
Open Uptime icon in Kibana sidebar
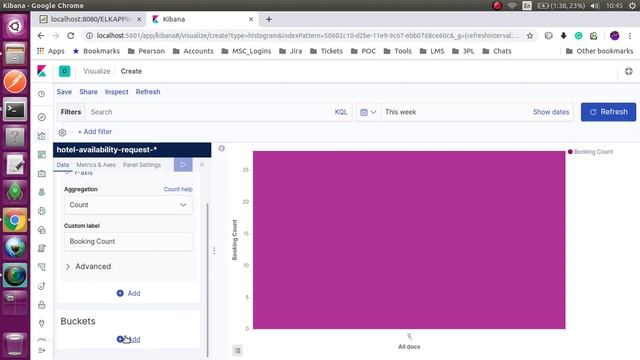pyautogui.click(x=42, y=286)
